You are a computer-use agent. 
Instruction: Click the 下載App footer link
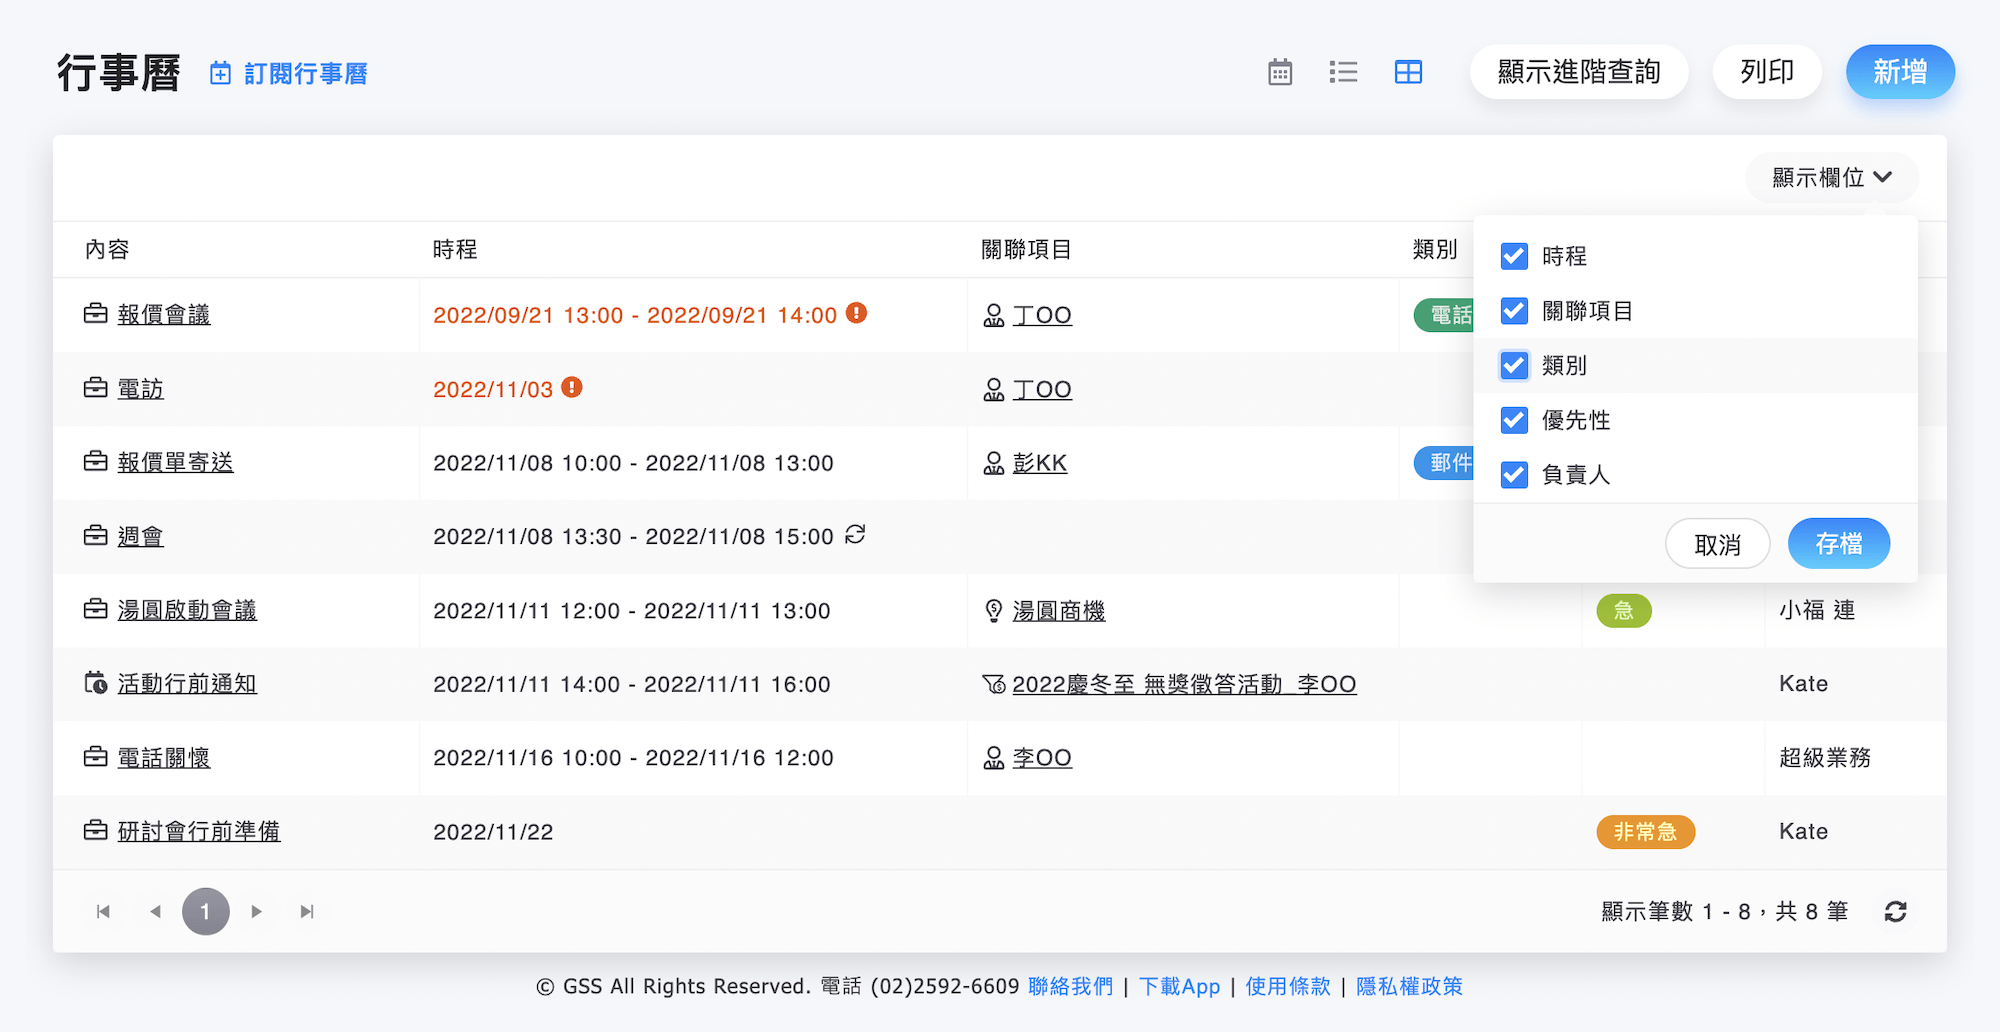[1180, 986]
